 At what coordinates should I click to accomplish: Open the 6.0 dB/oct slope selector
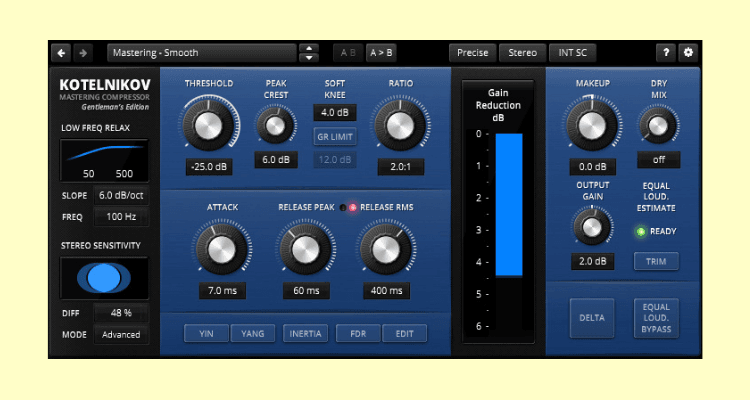click(121, 195)
